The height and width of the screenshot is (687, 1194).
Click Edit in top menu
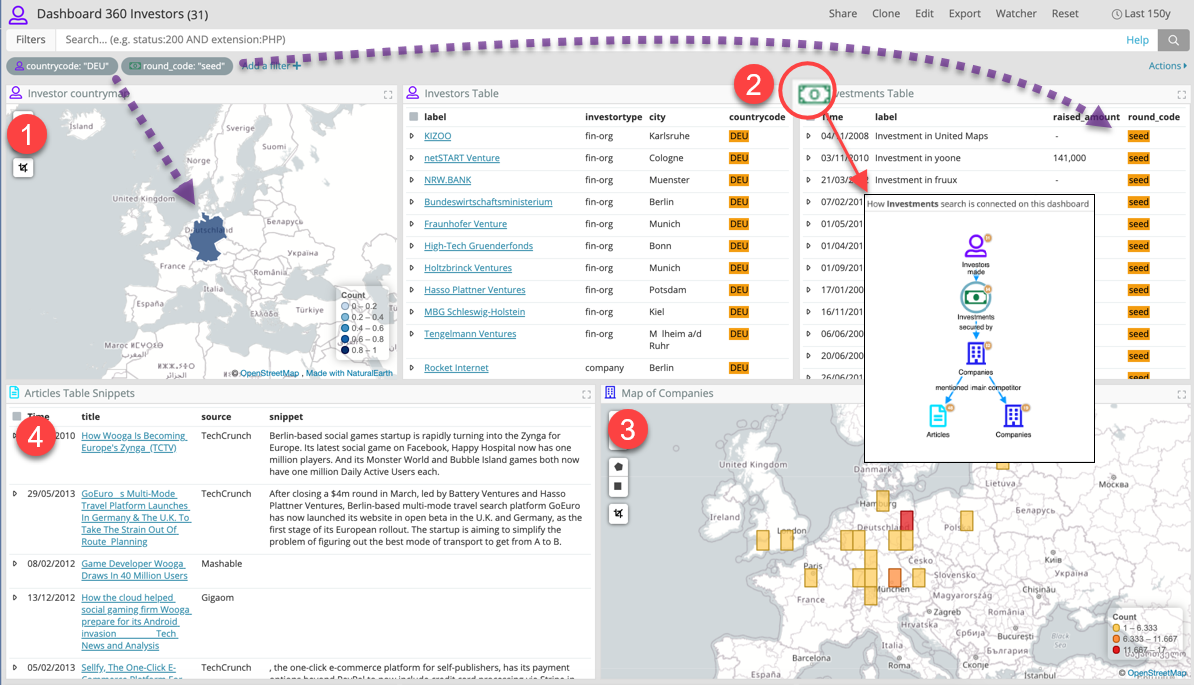coord(924,14)
